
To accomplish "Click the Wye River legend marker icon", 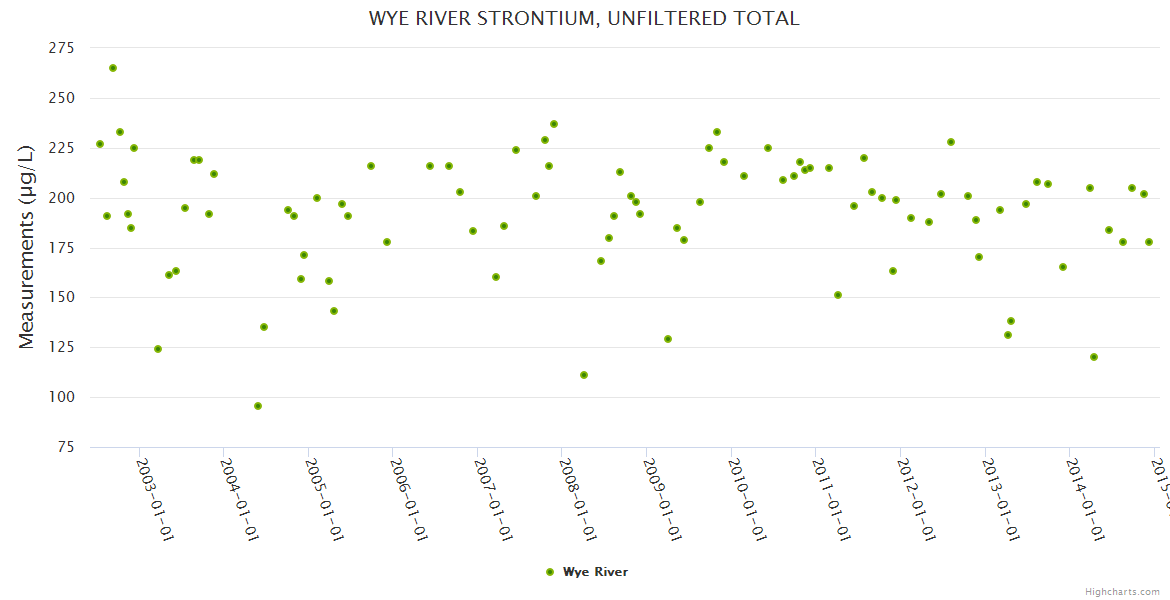I will [x=549, y=572].
